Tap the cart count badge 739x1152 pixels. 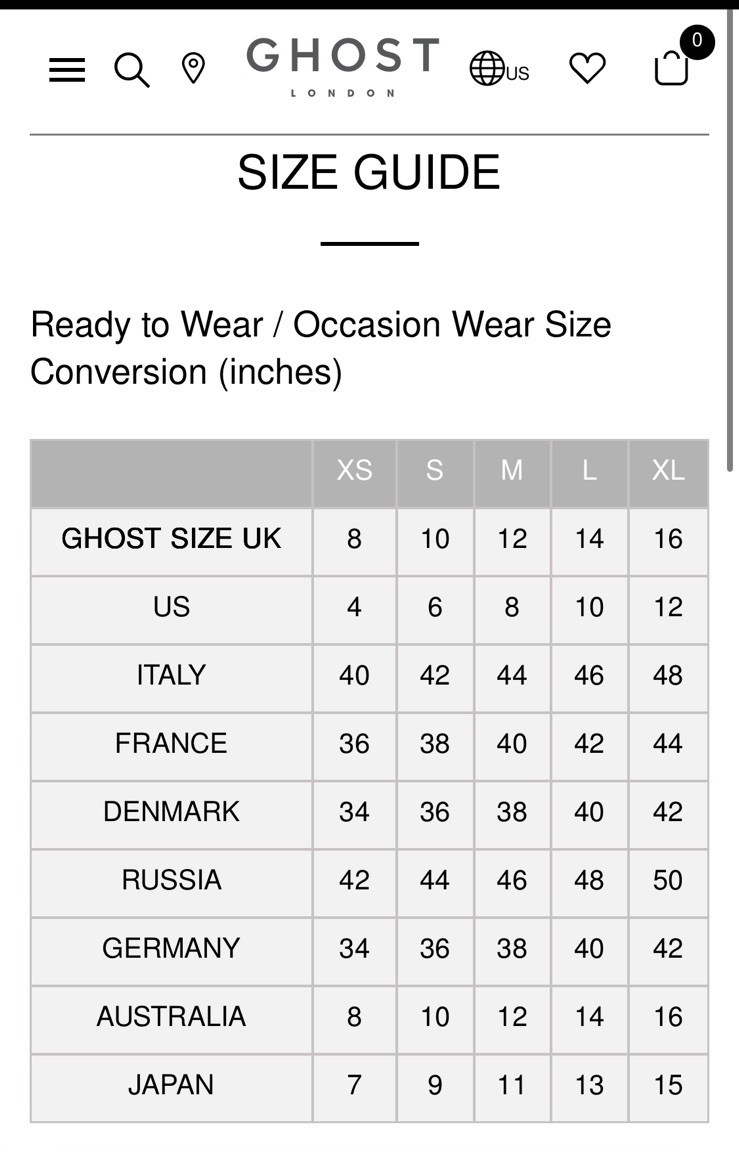tap(696, 42)
